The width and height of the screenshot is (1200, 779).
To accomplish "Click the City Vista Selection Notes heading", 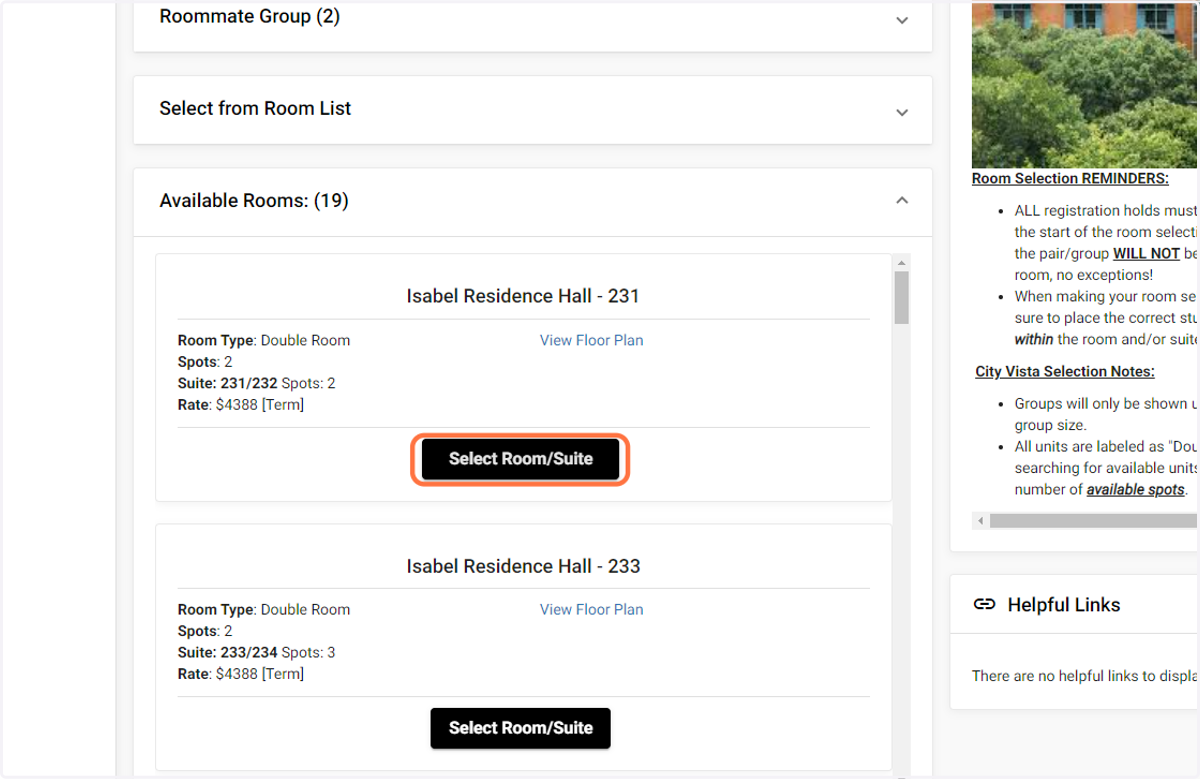I will tap(1065, 371).
